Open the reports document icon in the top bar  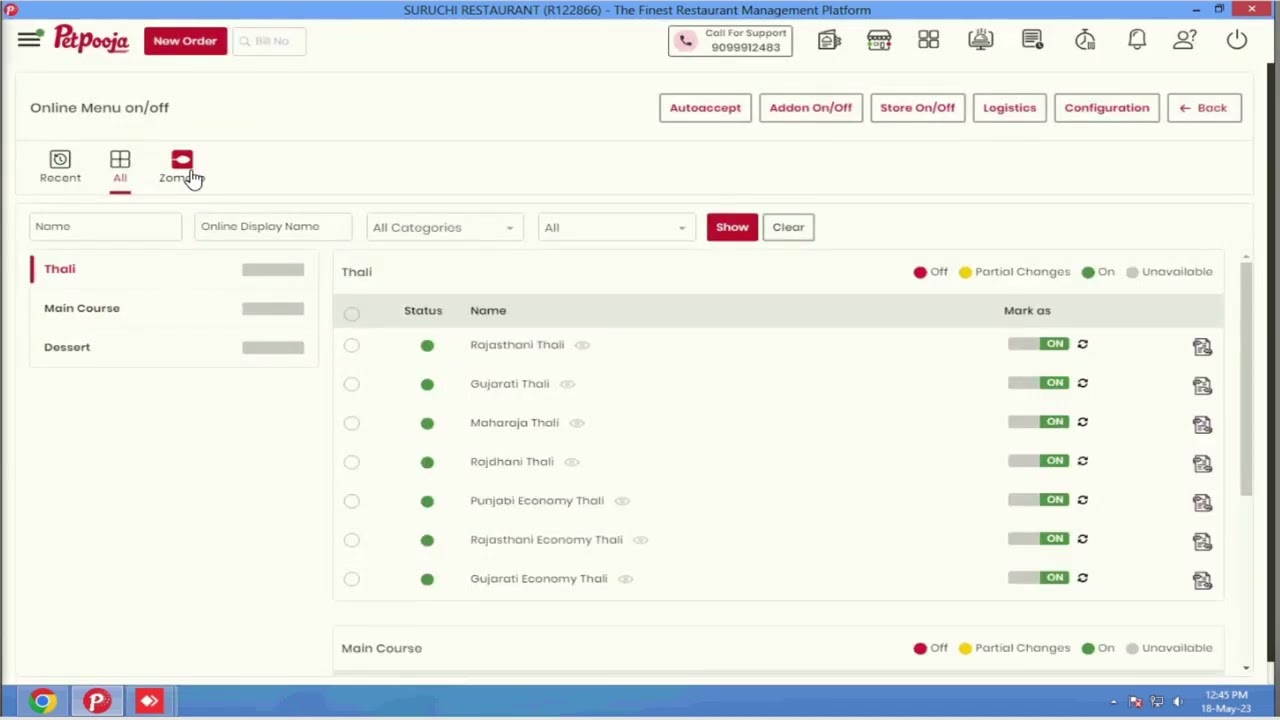click(x=1033, y=40)
